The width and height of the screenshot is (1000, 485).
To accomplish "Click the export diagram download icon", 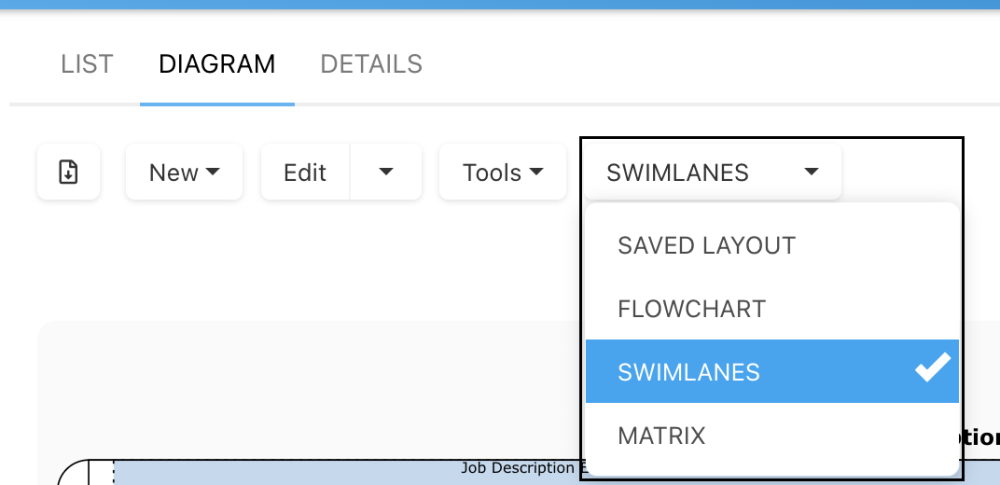I will click(x=68, y=172).
